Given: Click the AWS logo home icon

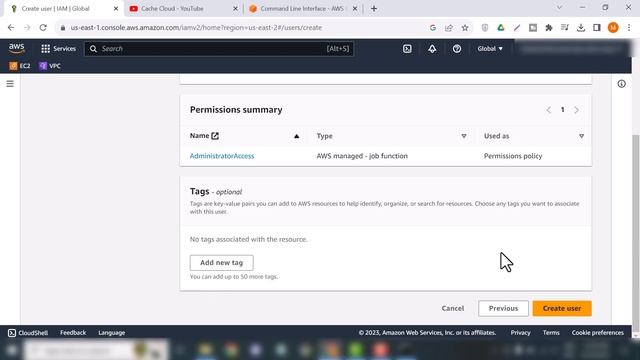Looking at the screenshot, I should pyautogui.click(x=16, y=48).
